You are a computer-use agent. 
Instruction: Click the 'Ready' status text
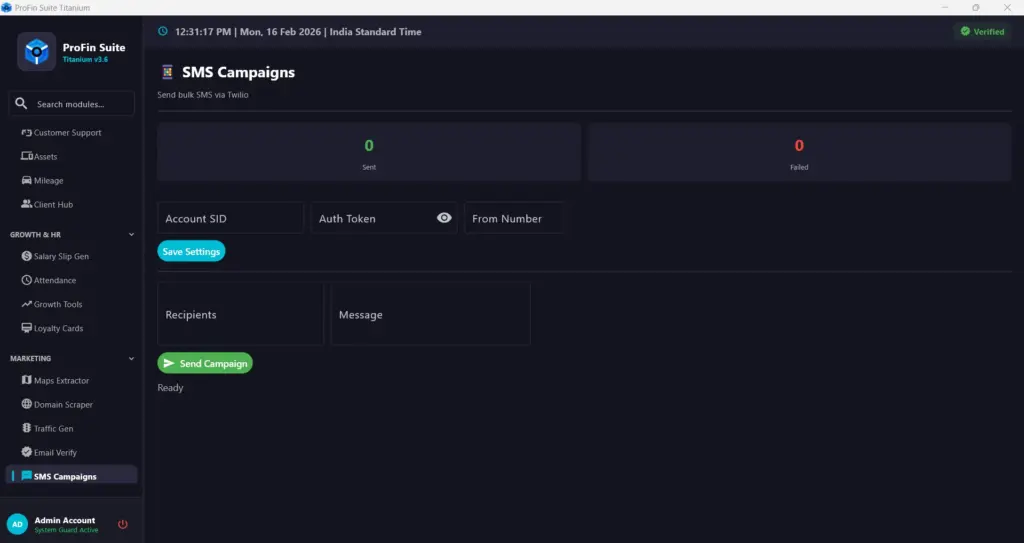pos(170,387)
